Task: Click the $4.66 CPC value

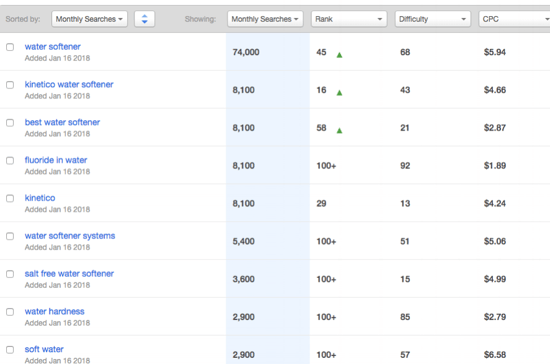Action: pyautogui.click(x=495, y=90)
